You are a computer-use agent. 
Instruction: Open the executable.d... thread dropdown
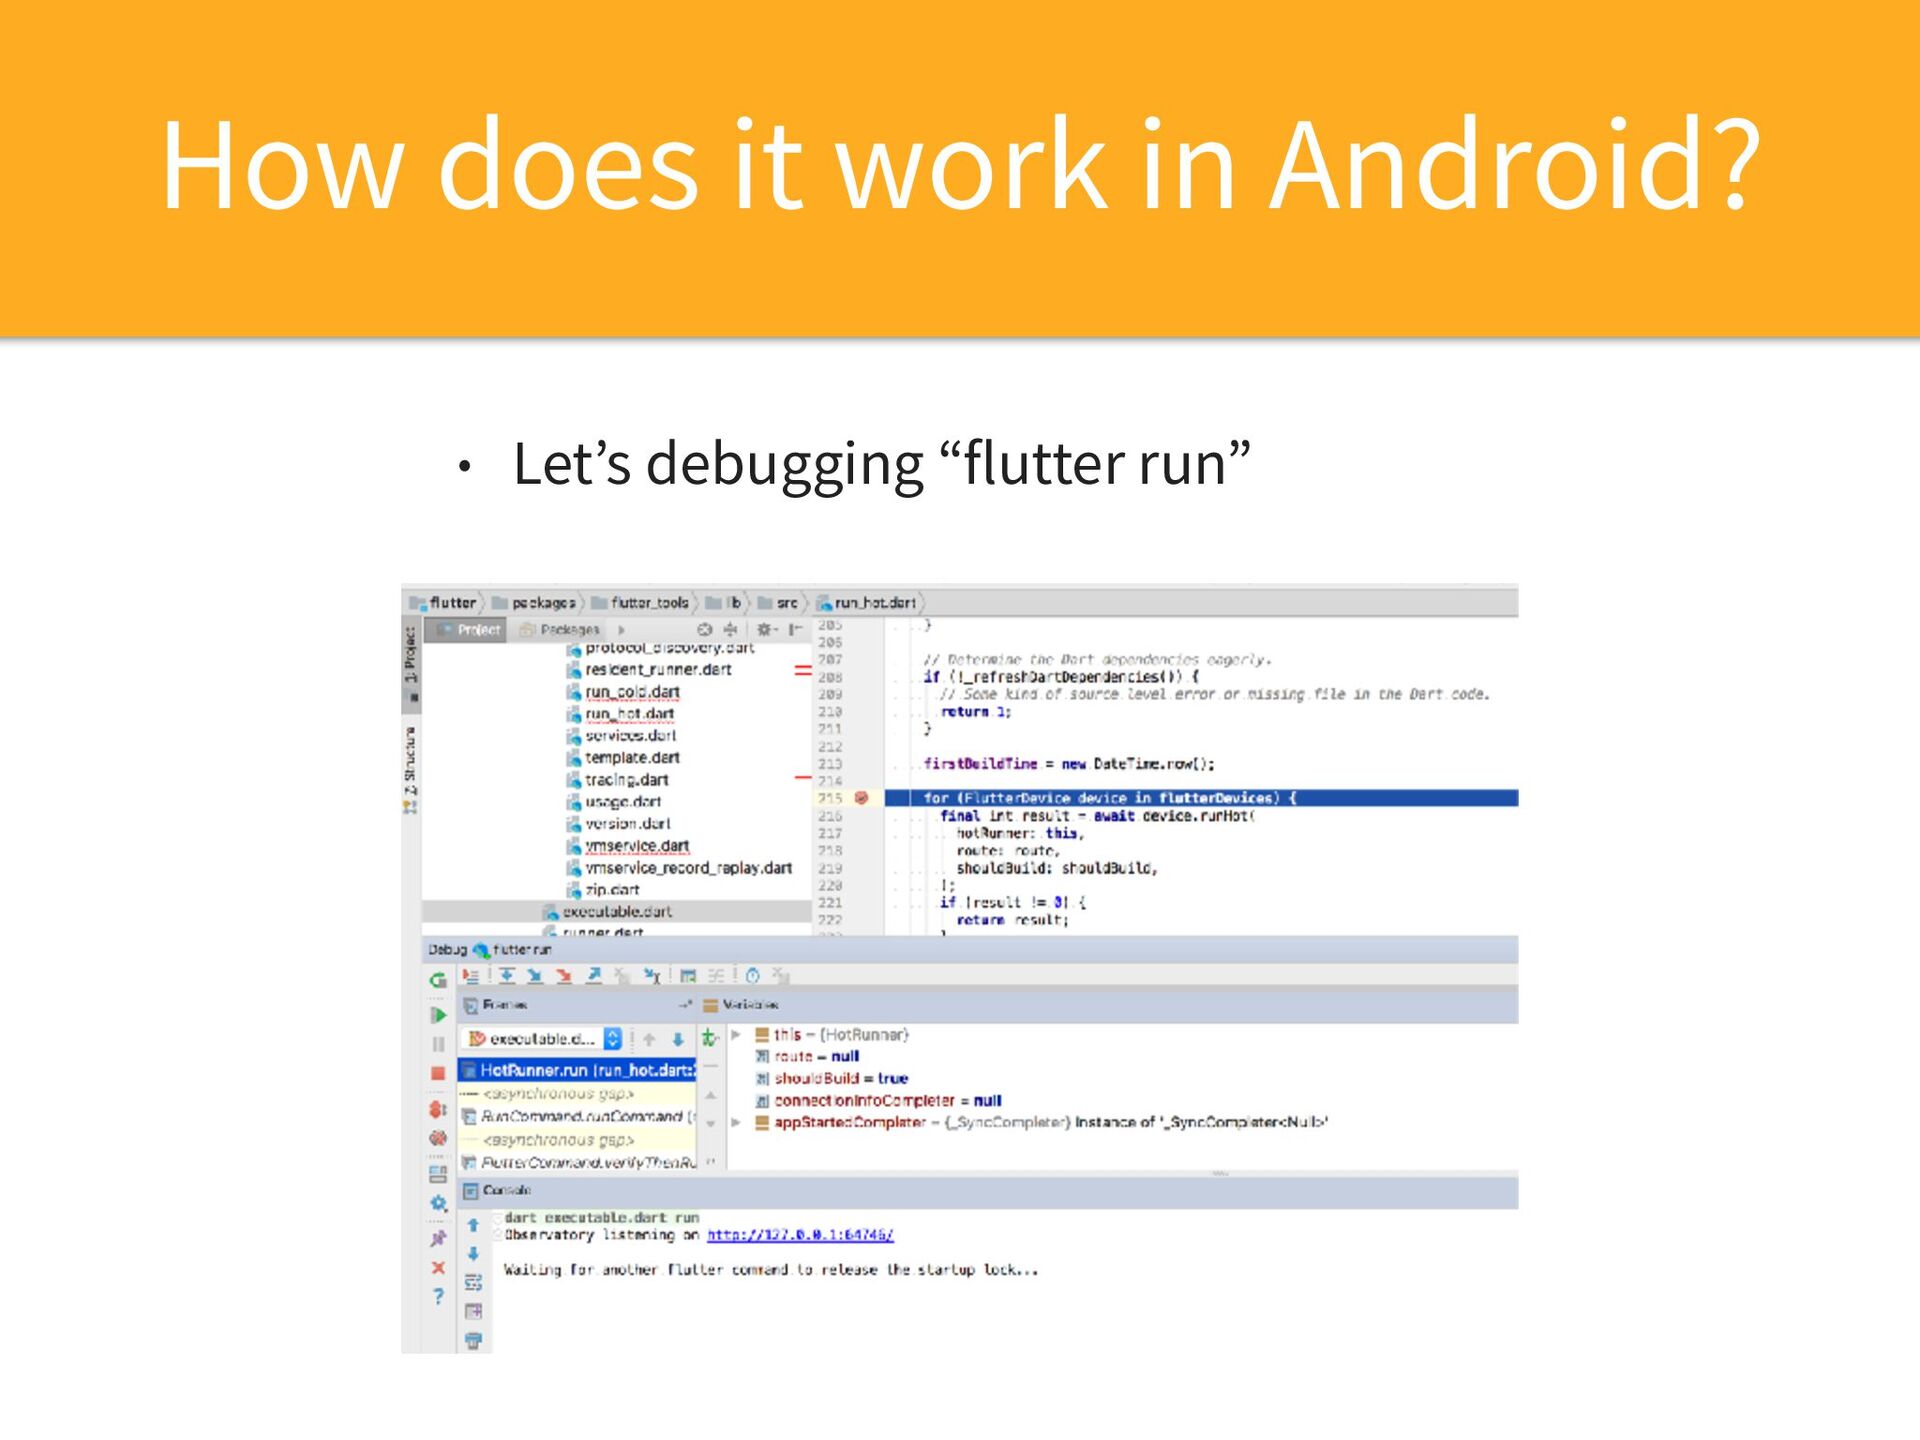[613, 1039]
